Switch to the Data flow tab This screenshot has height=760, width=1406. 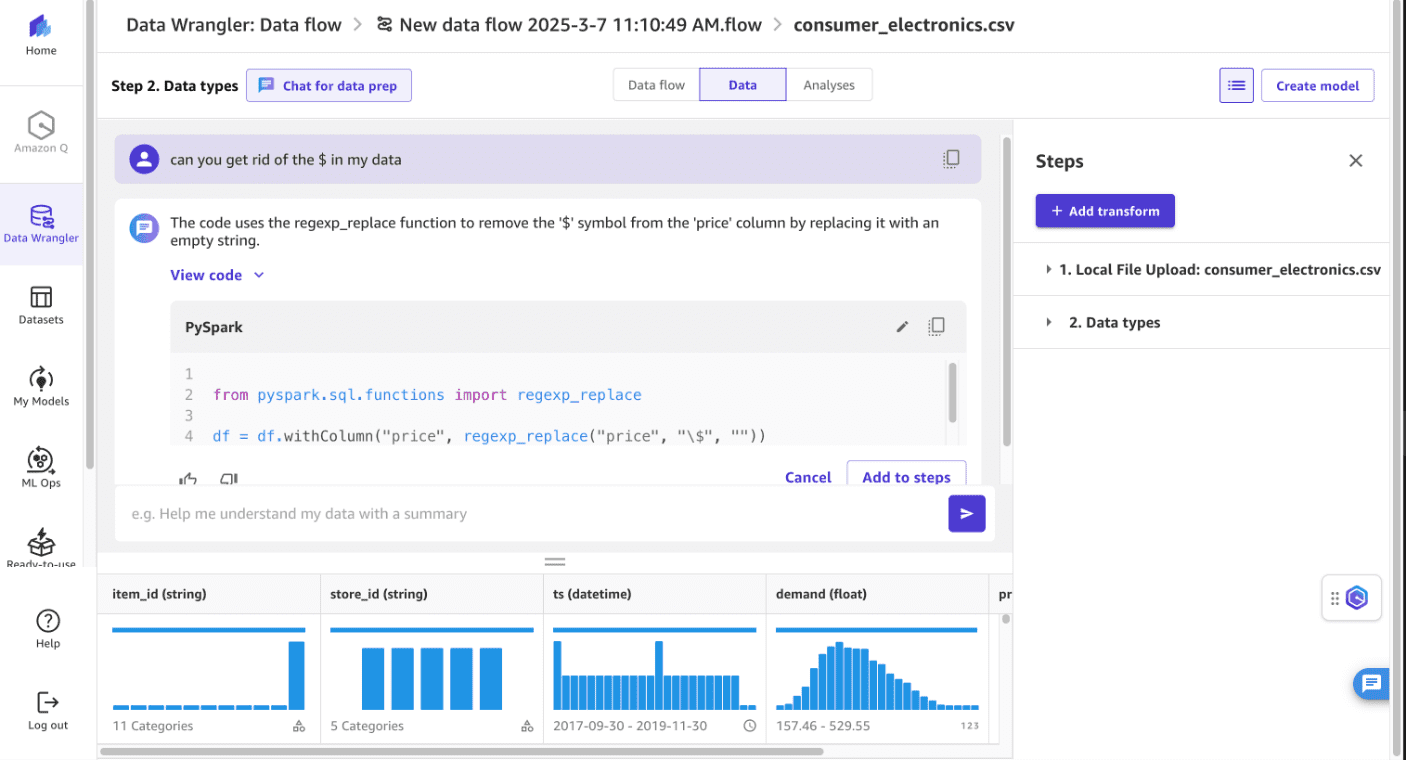655,84
